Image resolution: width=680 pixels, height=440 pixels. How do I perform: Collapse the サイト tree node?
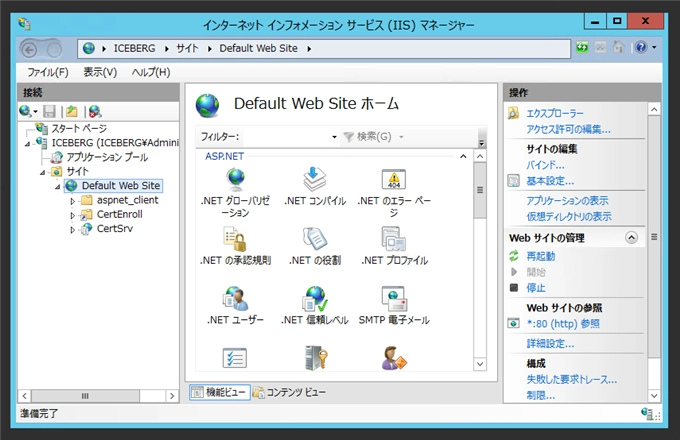click(42, 173)
